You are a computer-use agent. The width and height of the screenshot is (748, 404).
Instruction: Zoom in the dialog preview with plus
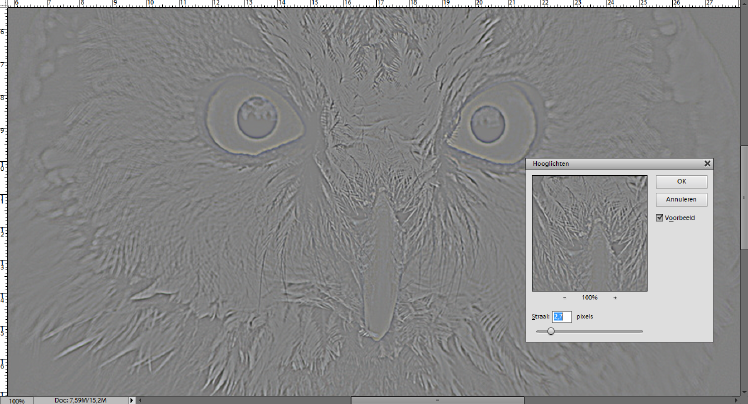[x=615, y=298]
